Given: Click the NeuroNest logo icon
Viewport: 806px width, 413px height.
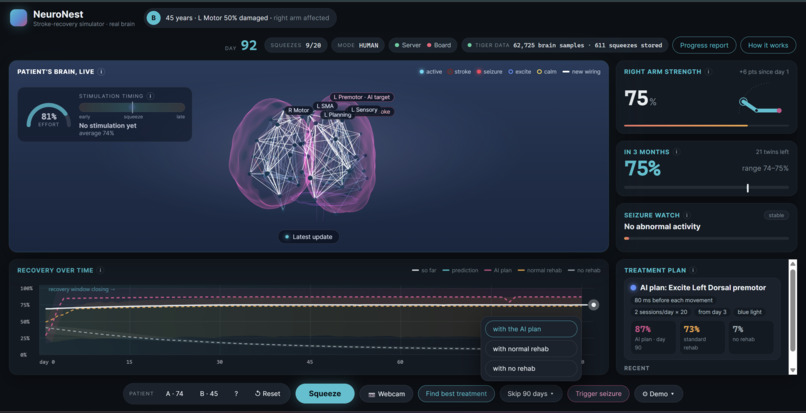Looking at the screenshot, I should tap(19, 17).
